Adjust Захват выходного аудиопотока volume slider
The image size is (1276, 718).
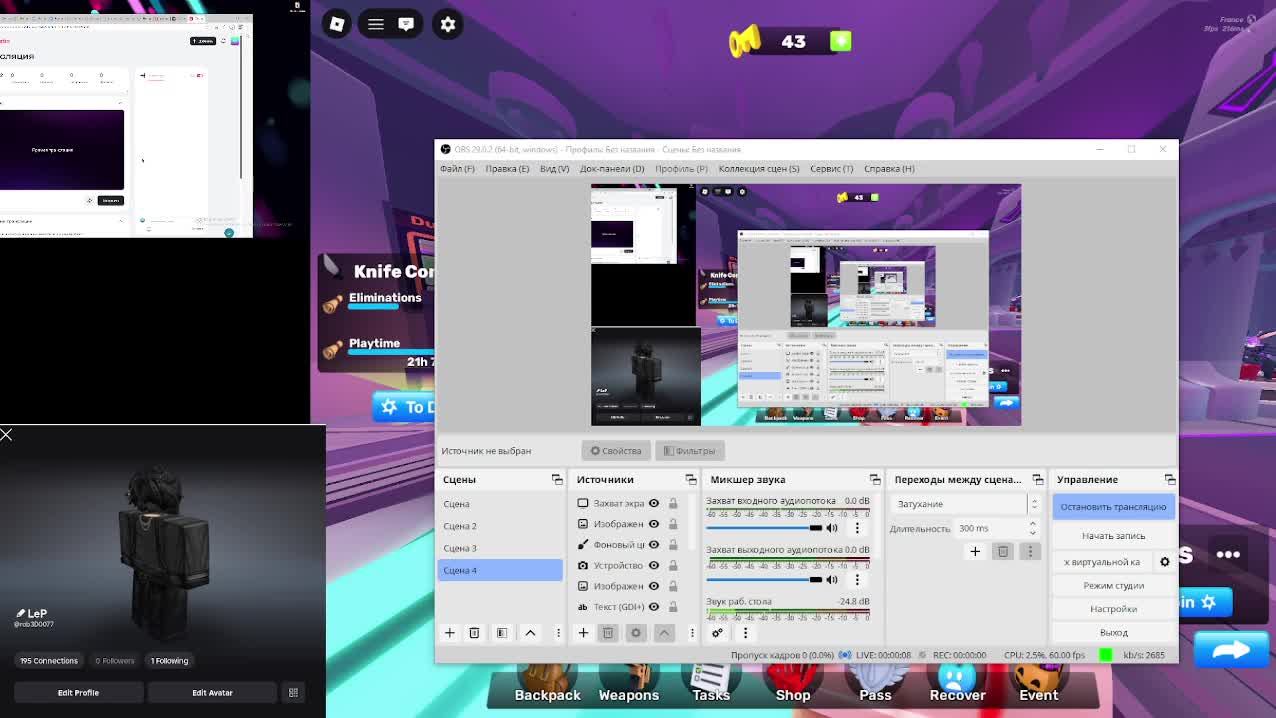tap(764, 578)
